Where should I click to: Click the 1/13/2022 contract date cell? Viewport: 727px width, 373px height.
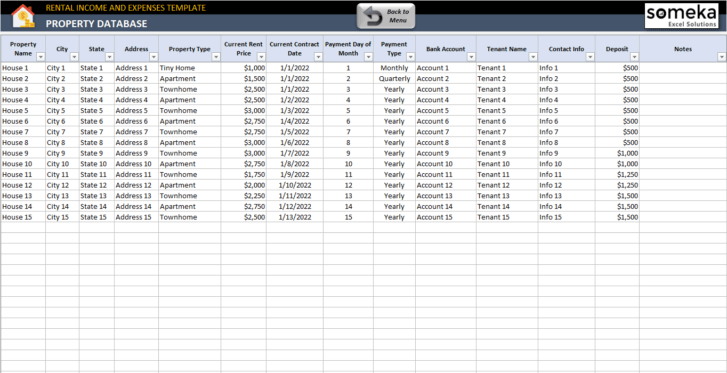tap(295, 217)
